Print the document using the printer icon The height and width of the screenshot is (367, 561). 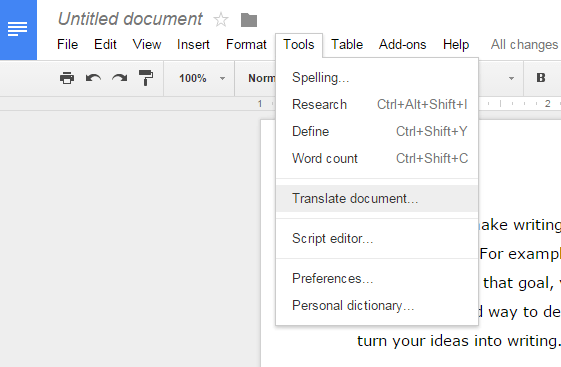(x=67, y=78)
